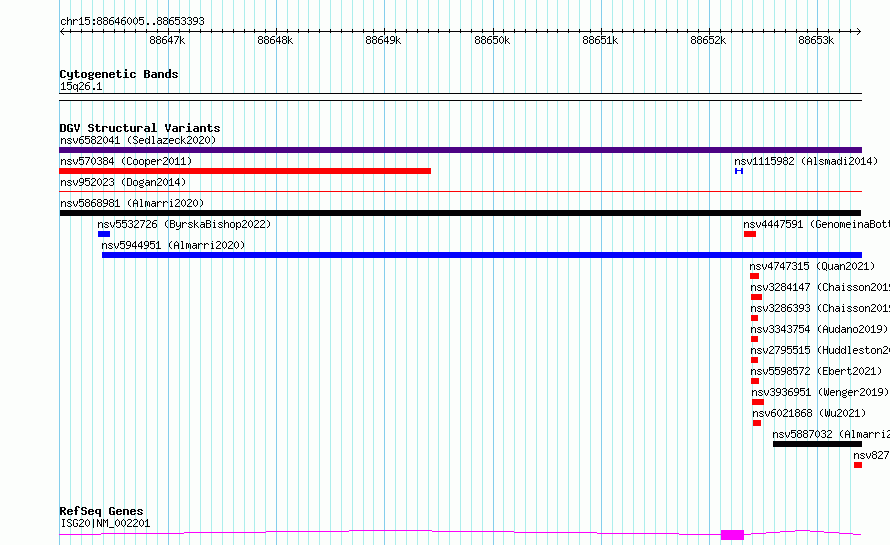Click the small blue nsv5532726 variant bar
Screen dimensions: 890x545
click(104, 234)
